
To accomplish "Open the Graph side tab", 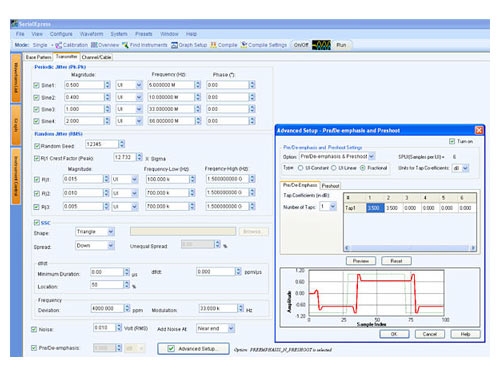I will pos(16,125).
